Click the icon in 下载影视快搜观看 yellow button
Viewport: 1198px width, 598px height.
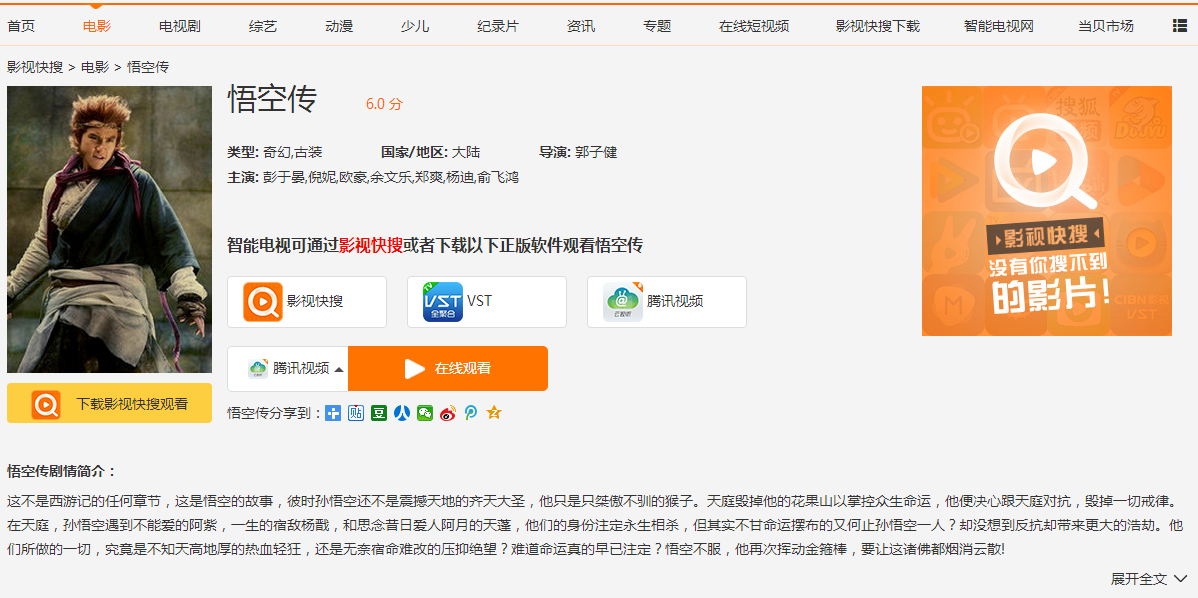(46, 404)
